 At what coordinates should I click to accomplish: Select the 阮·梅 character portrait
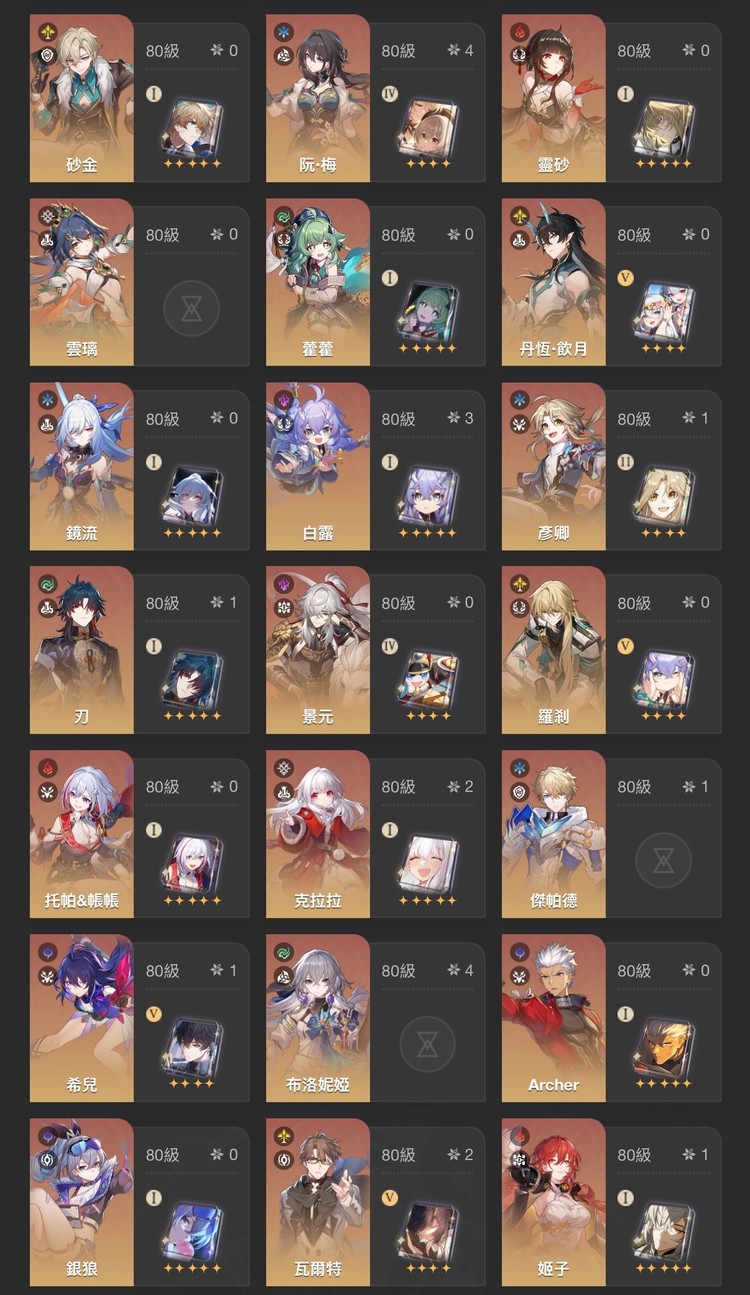click(x=317, y=98)
